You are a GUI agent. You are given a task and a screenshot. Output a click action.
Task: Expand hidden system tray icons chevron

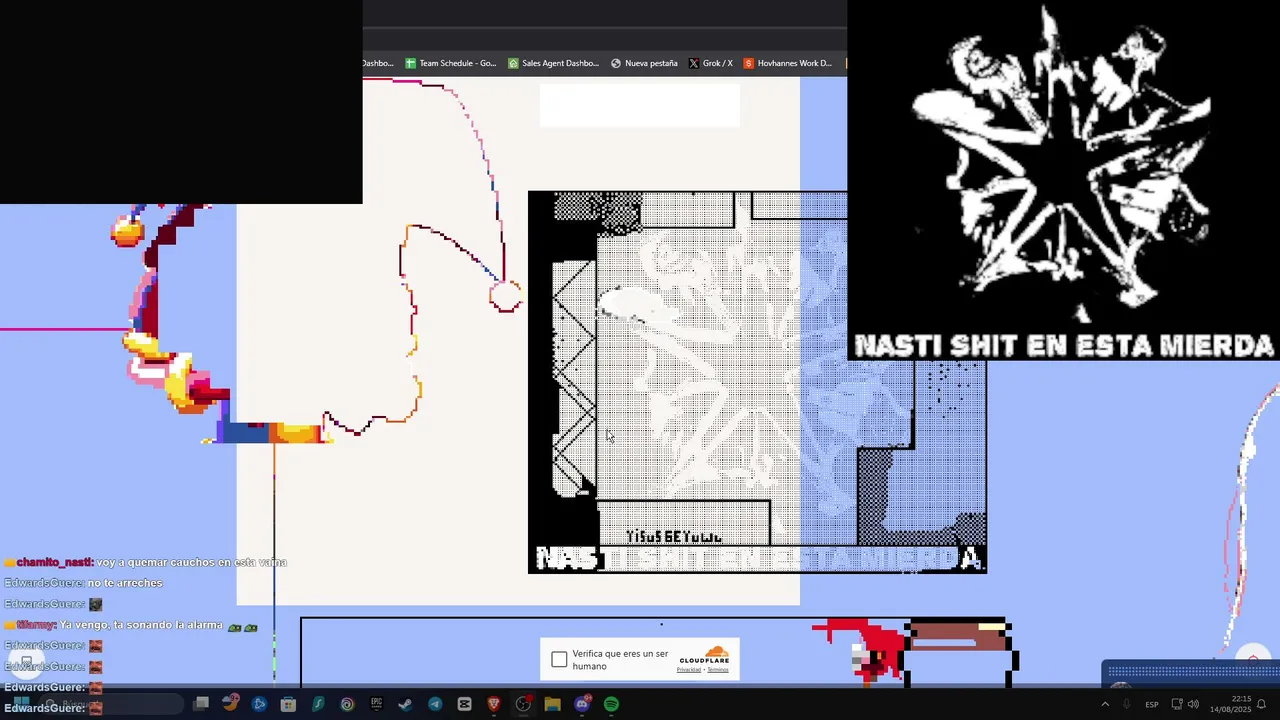pyautogui.click(x=1105, y=704)
